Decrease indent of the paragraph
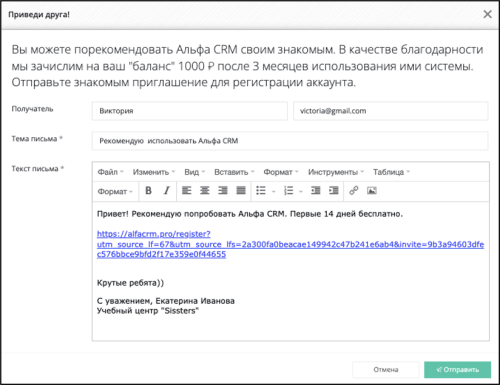 315,191
